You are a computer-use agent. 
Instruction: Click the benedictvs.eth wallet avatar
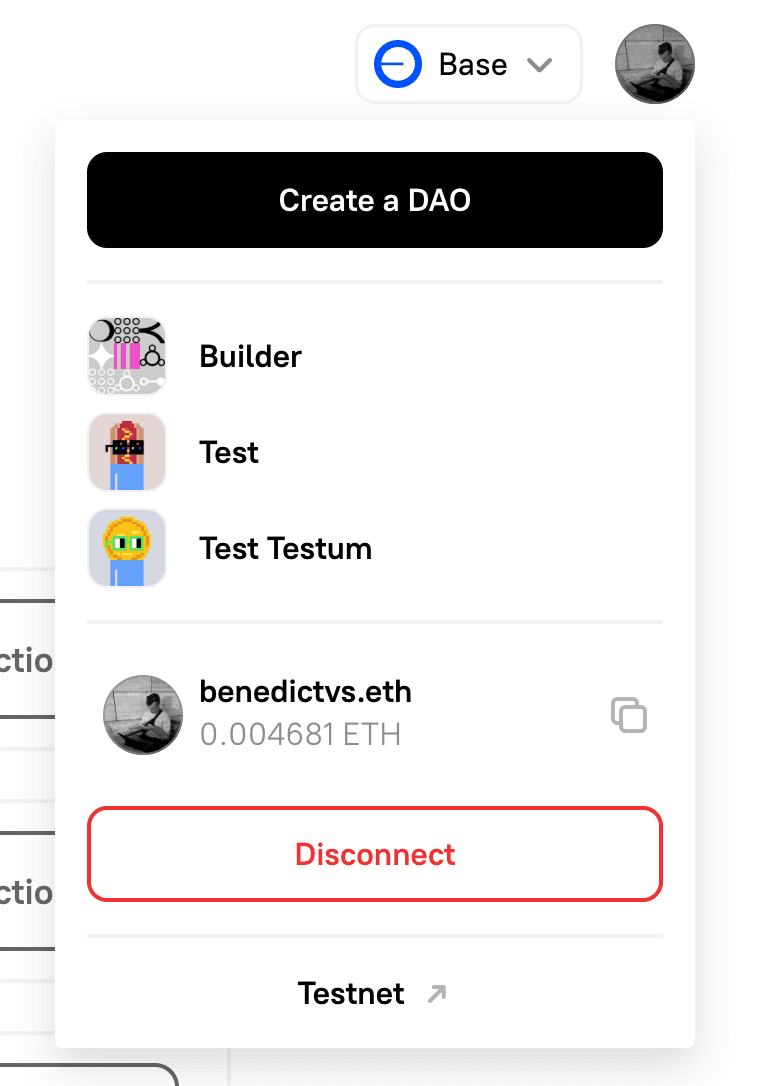pos(143,715)
